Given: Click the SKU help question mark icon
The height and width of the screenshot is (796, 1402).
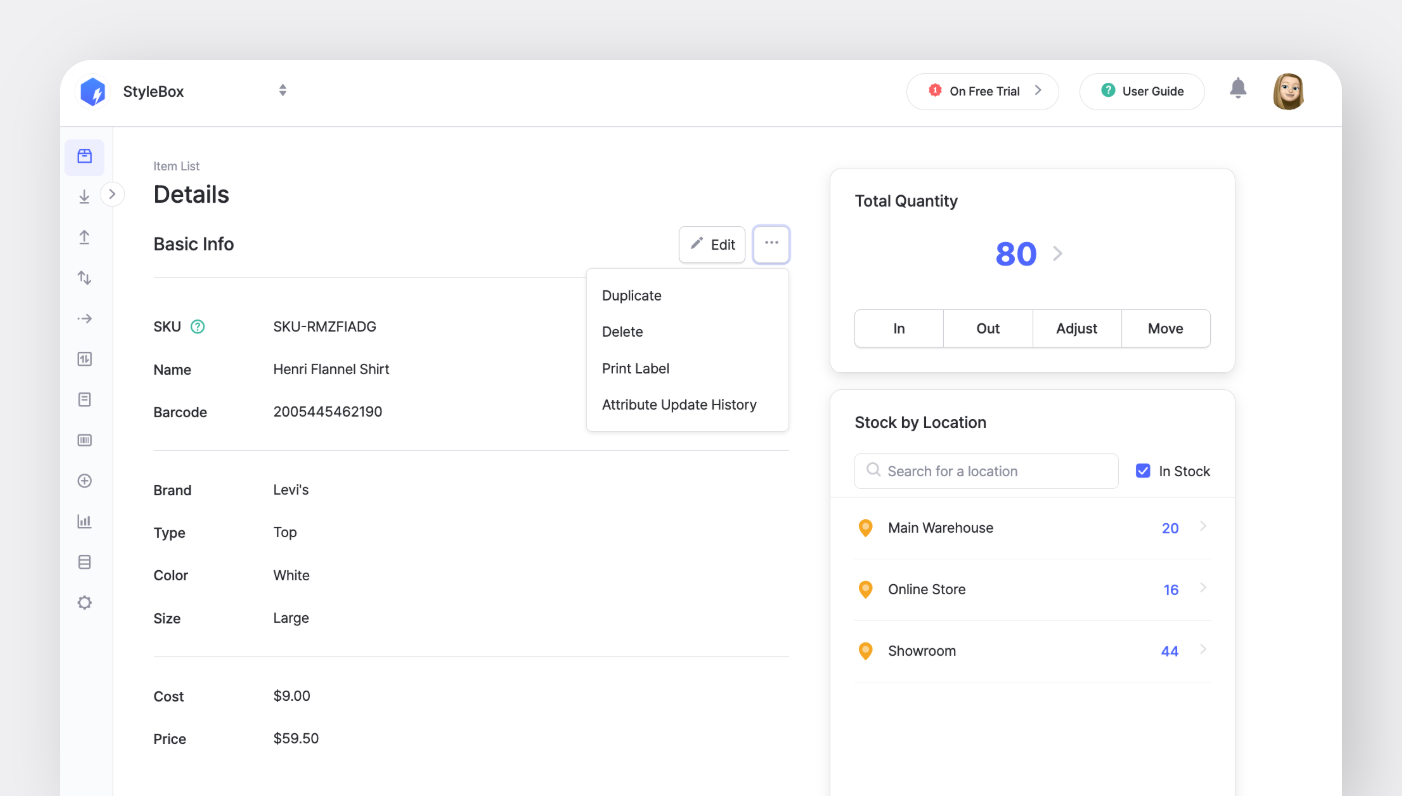Looking at the screenshot, I should 198,327.
